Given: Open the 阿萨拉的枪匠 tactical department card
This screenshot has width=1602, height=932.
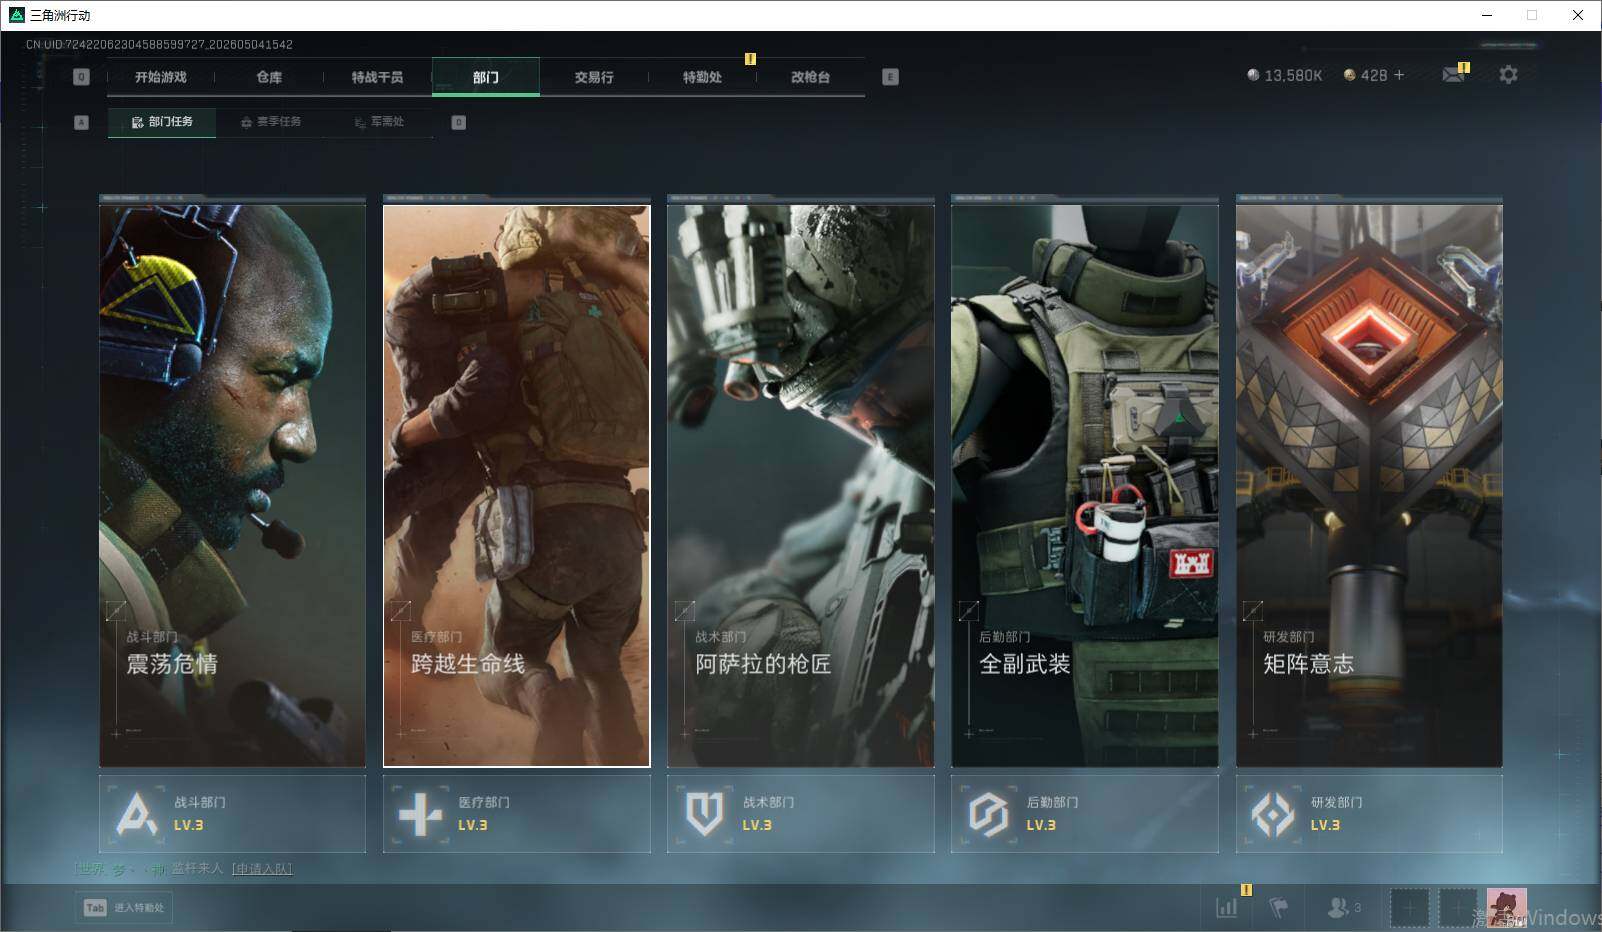Looking at the screenshot, I should point(801,486).
